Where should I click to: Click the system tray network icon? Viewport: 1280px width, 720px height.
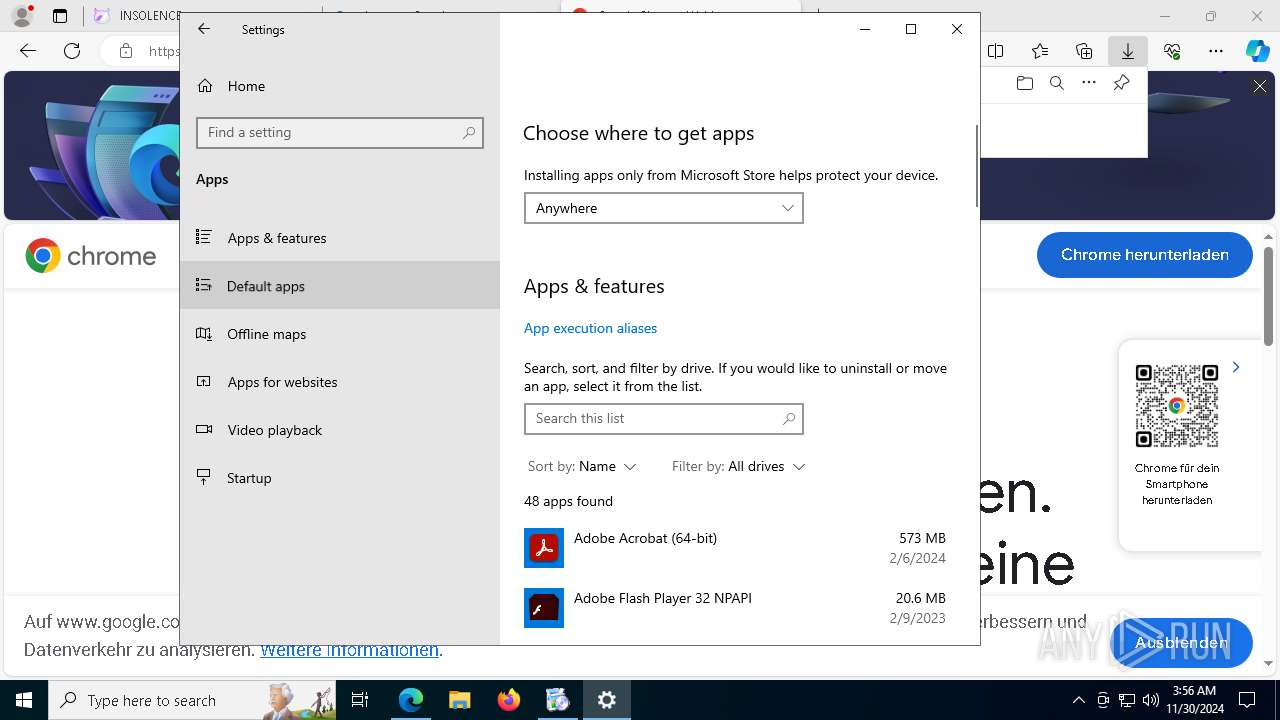[1127, 700]
